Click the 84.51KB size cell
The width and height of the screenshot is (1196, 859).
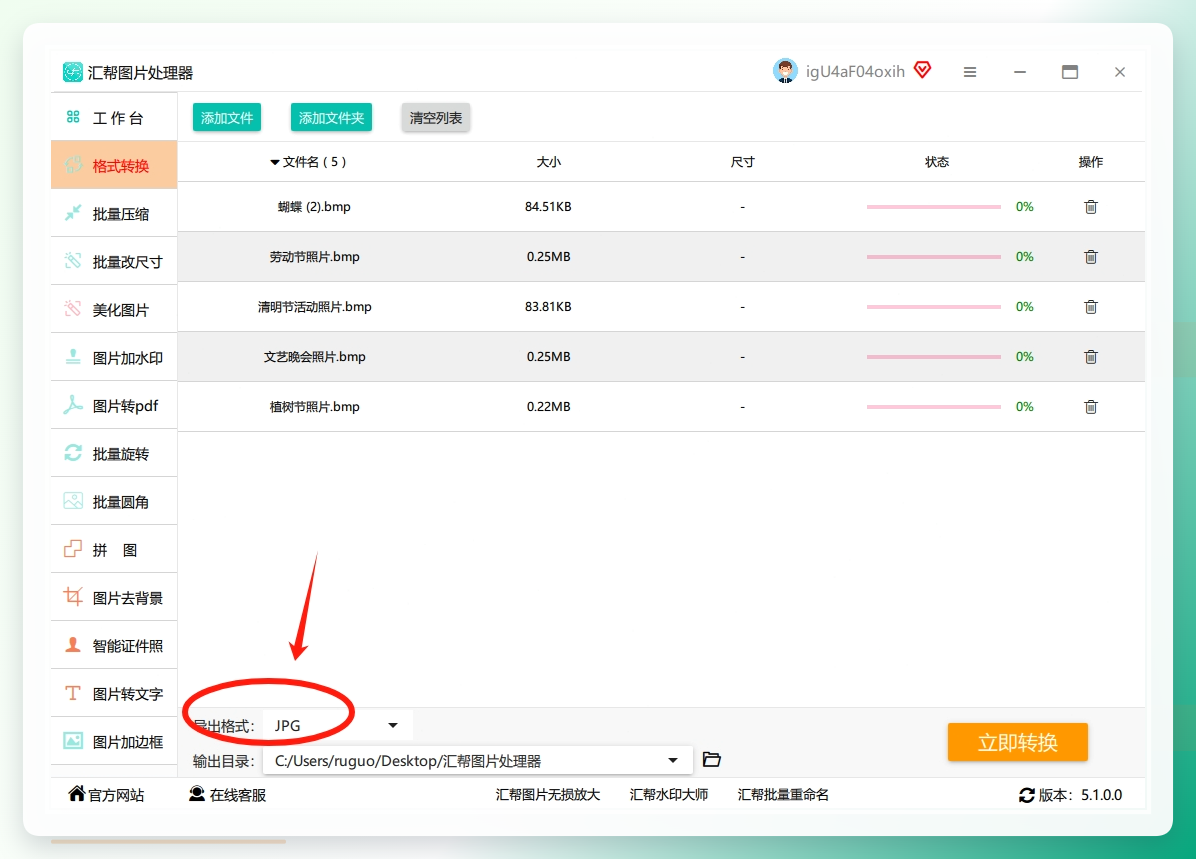point(548,207)
